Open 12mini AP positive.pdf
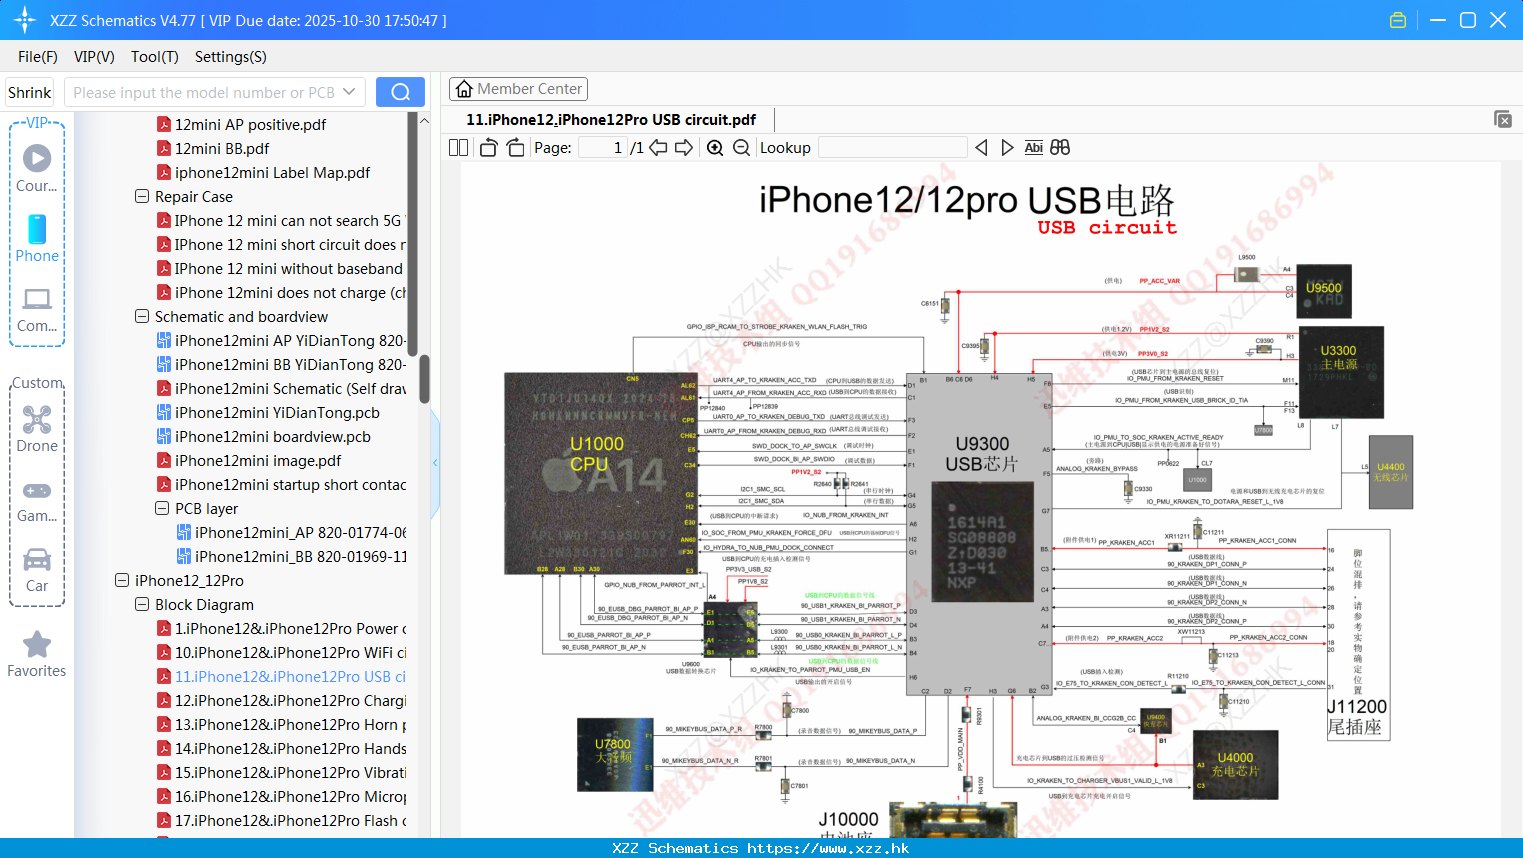The width and height of the screenshot is (1523, 858). click(x=241, y=125)
